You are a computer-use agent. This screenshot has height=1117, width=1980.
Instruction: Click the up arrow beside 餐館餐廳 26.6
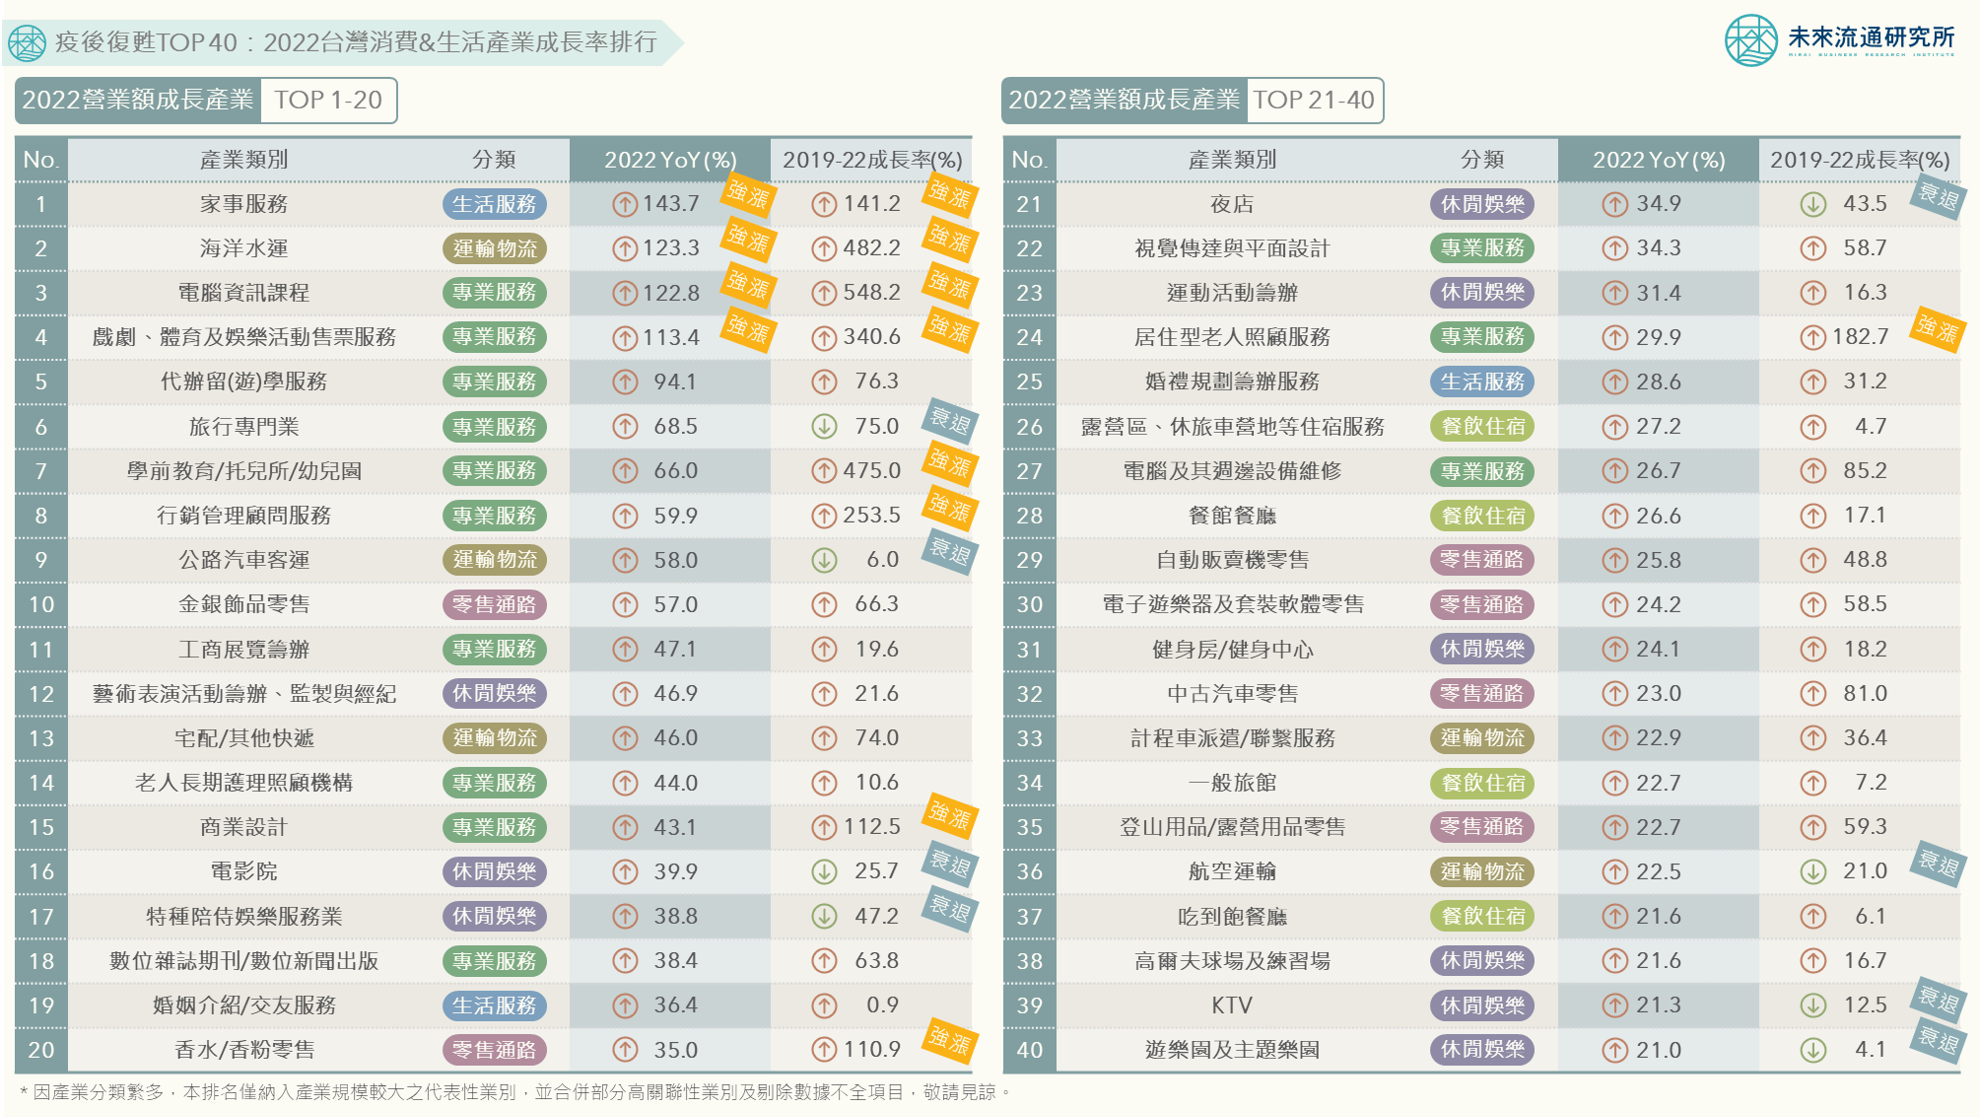click(x=1614, y=514)
